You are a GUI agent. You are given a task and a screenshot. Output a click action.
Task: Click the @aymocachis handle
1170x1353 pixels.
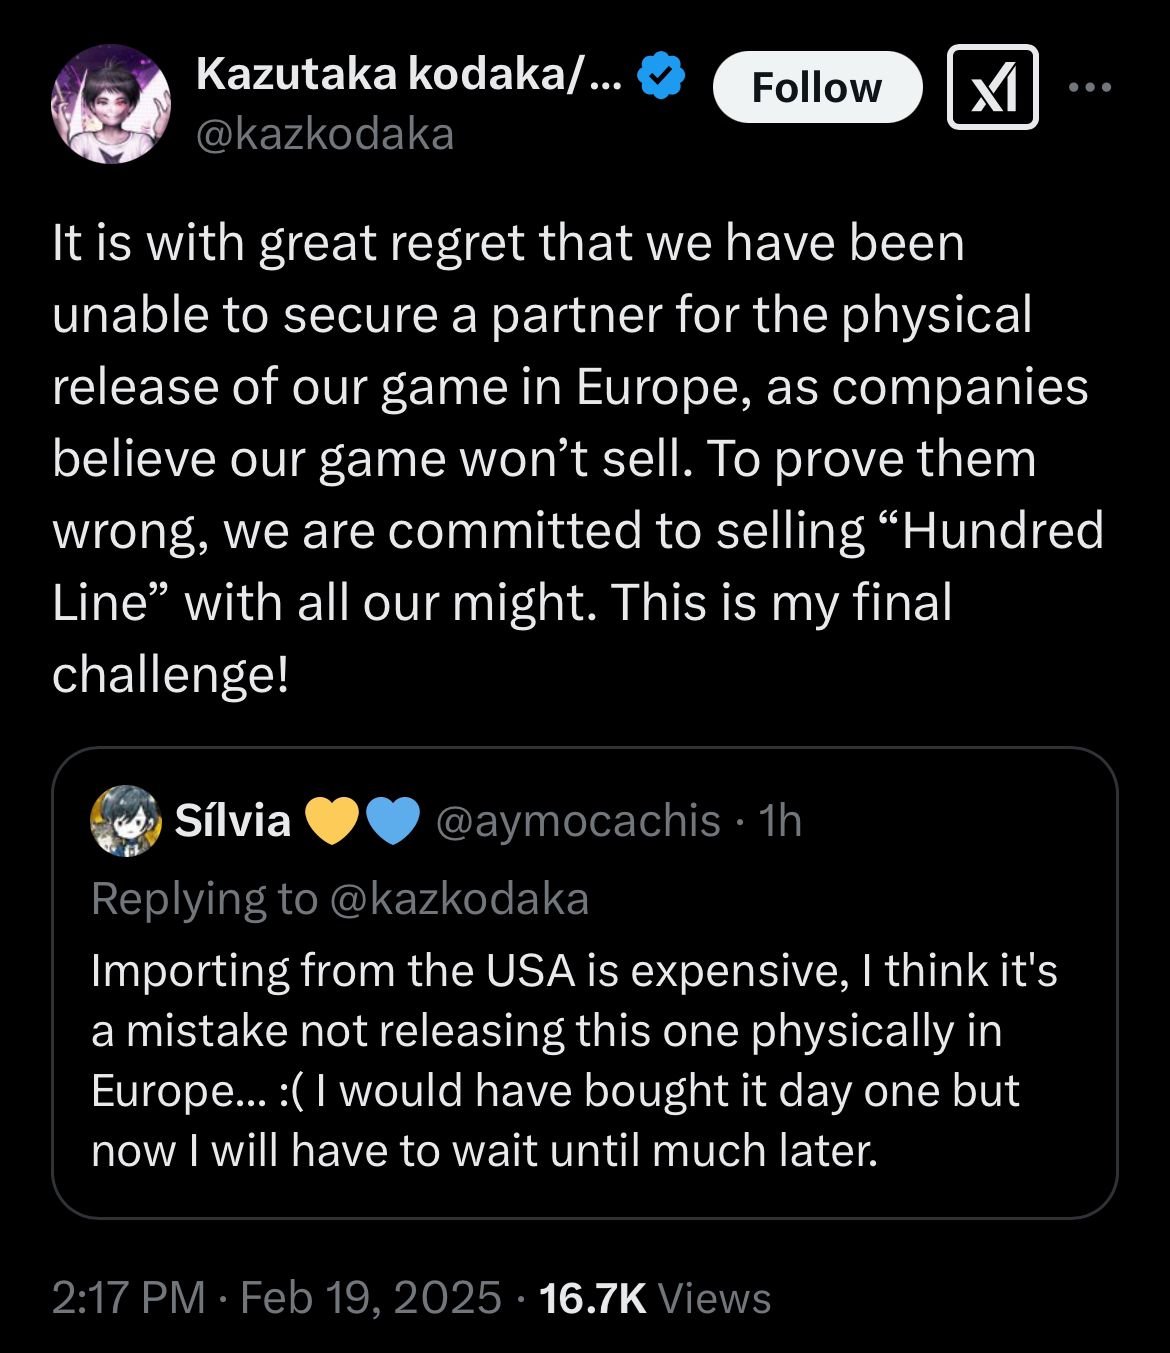pyautogui.click(x=578, y=821)
